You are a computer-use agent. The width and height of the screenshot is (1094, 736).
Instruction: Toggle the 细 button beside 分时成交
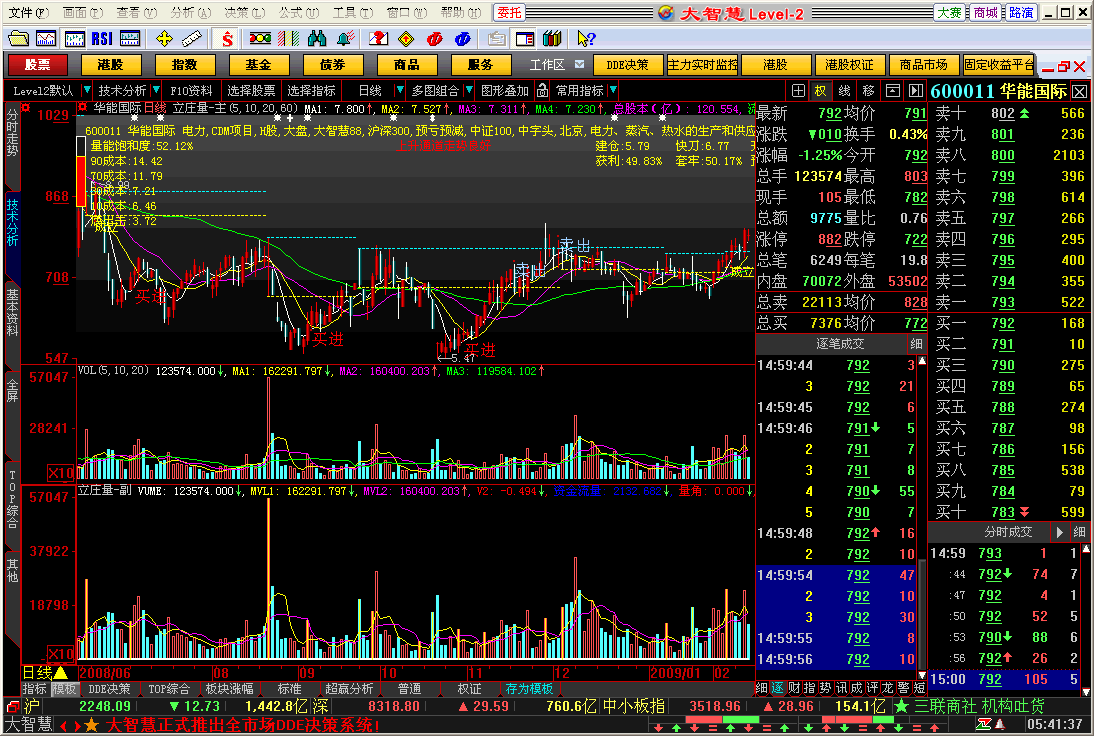pos(1079,532)
